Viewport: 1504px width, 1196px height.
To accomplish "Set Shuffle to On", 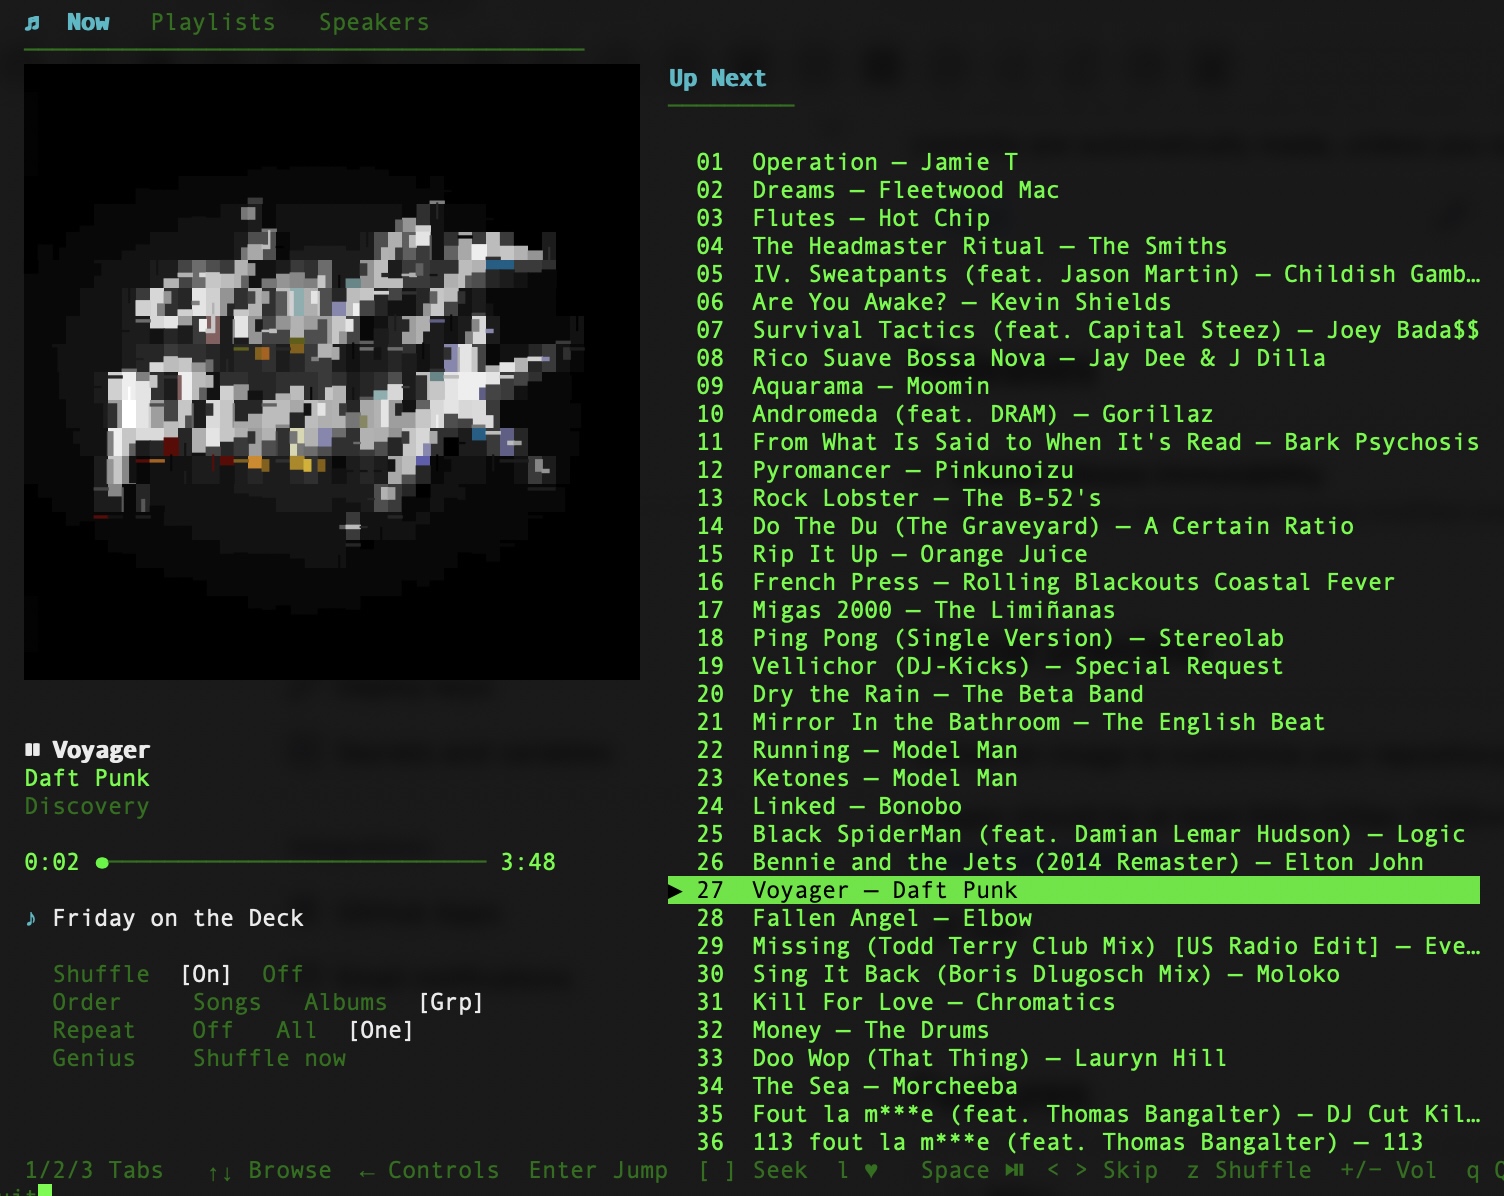I will (206, 974).
